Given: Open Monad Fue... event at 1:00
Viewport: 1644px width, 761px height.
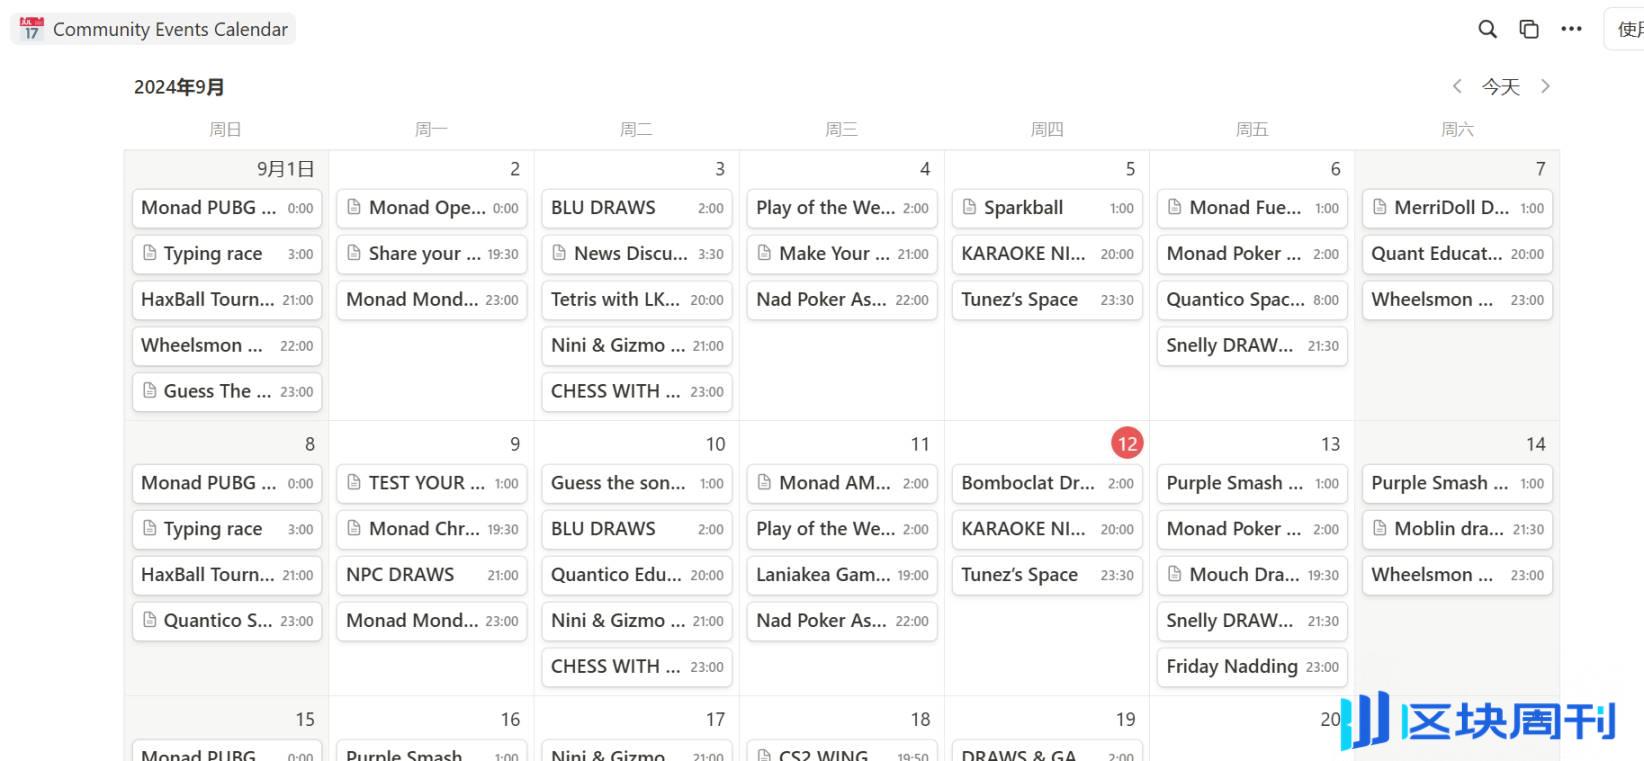Looking at the screenshot, I should click(1252, 208).
